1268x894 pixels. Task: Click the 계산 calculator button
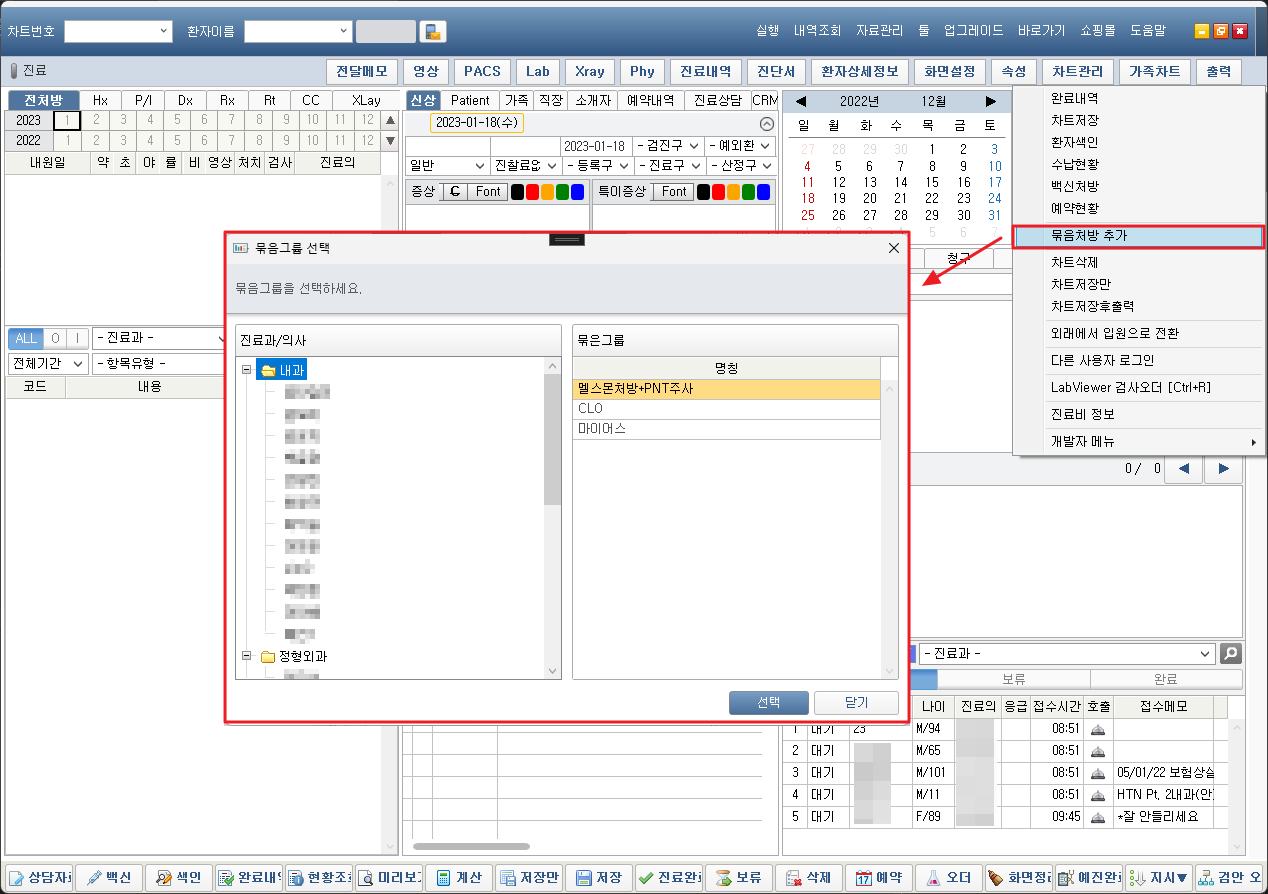click(x=459, y=878)
